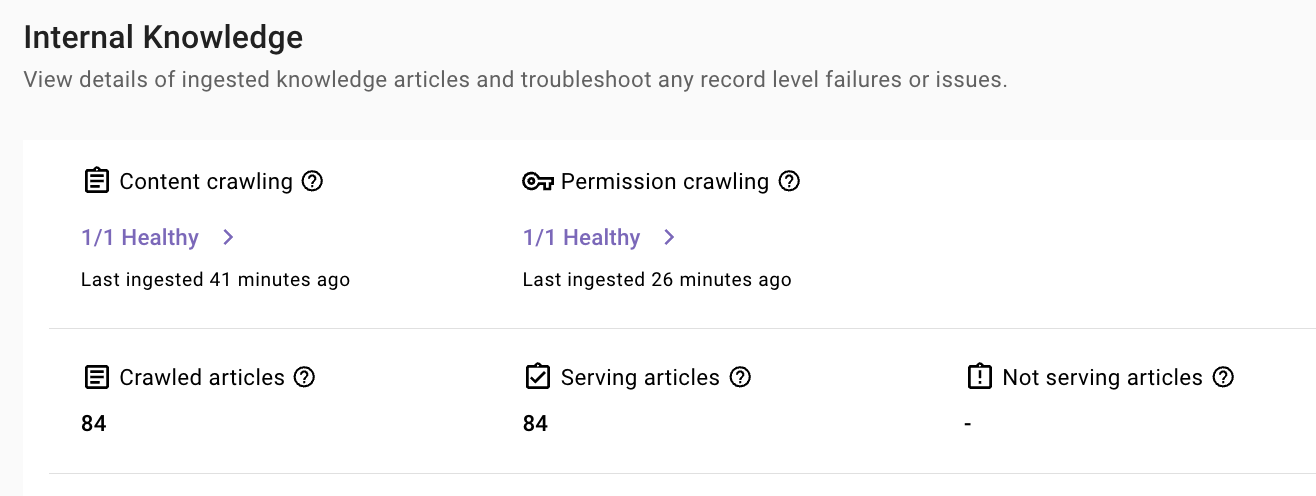Show help for Crawled articles
The width and height of the screenshot is (1316, 496).
coord(305,377)
